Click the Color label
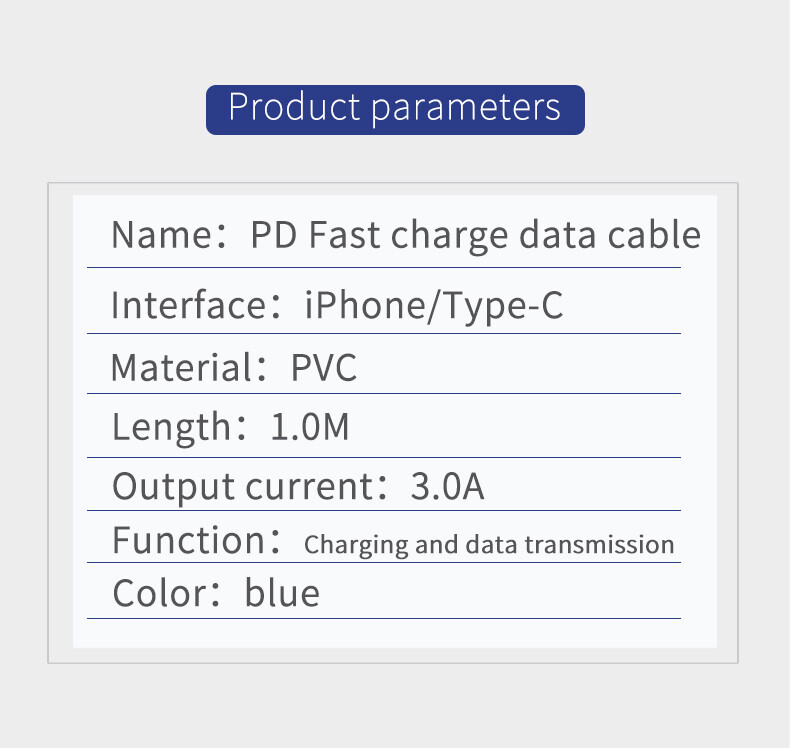This screenshot has height=748, width=790. tap(162, 593)
